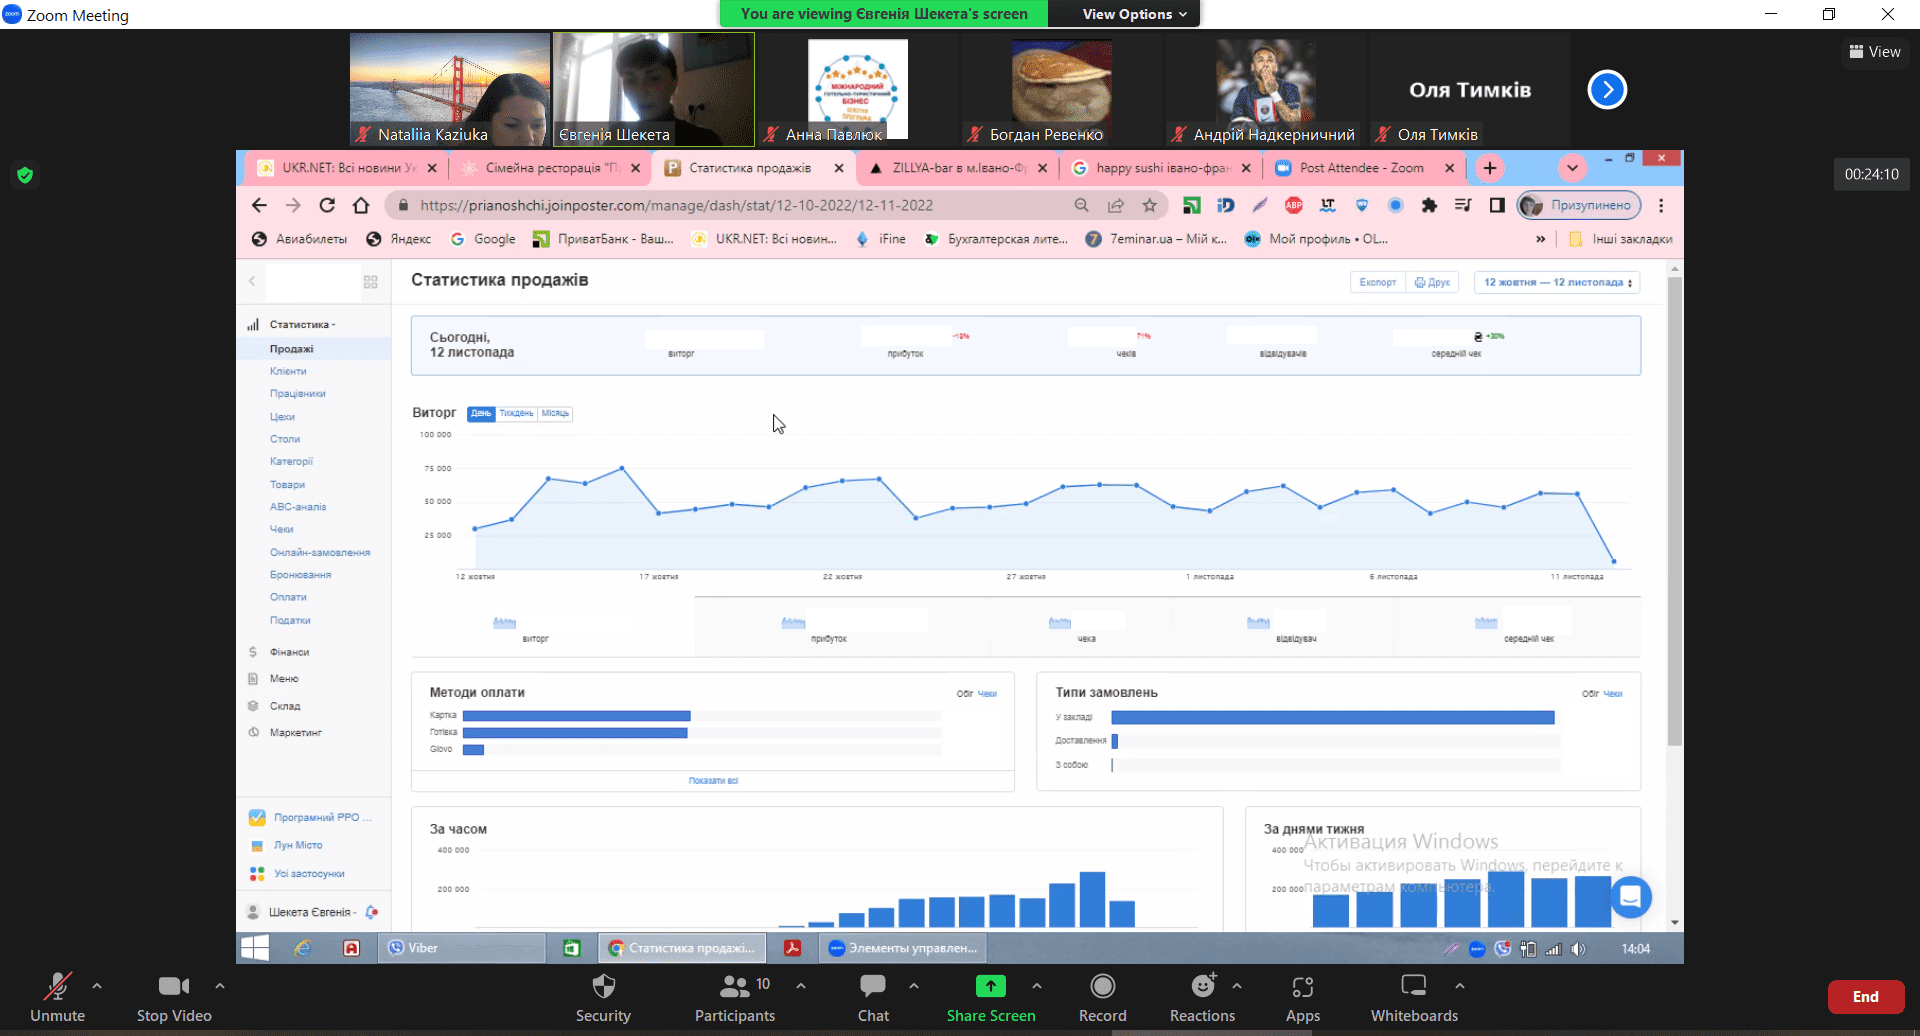This screenshot has height=1036, width=1920.
Task: Select Тиждень revenue period toggle
Action: pyautogui.click(x=516, y=413)
